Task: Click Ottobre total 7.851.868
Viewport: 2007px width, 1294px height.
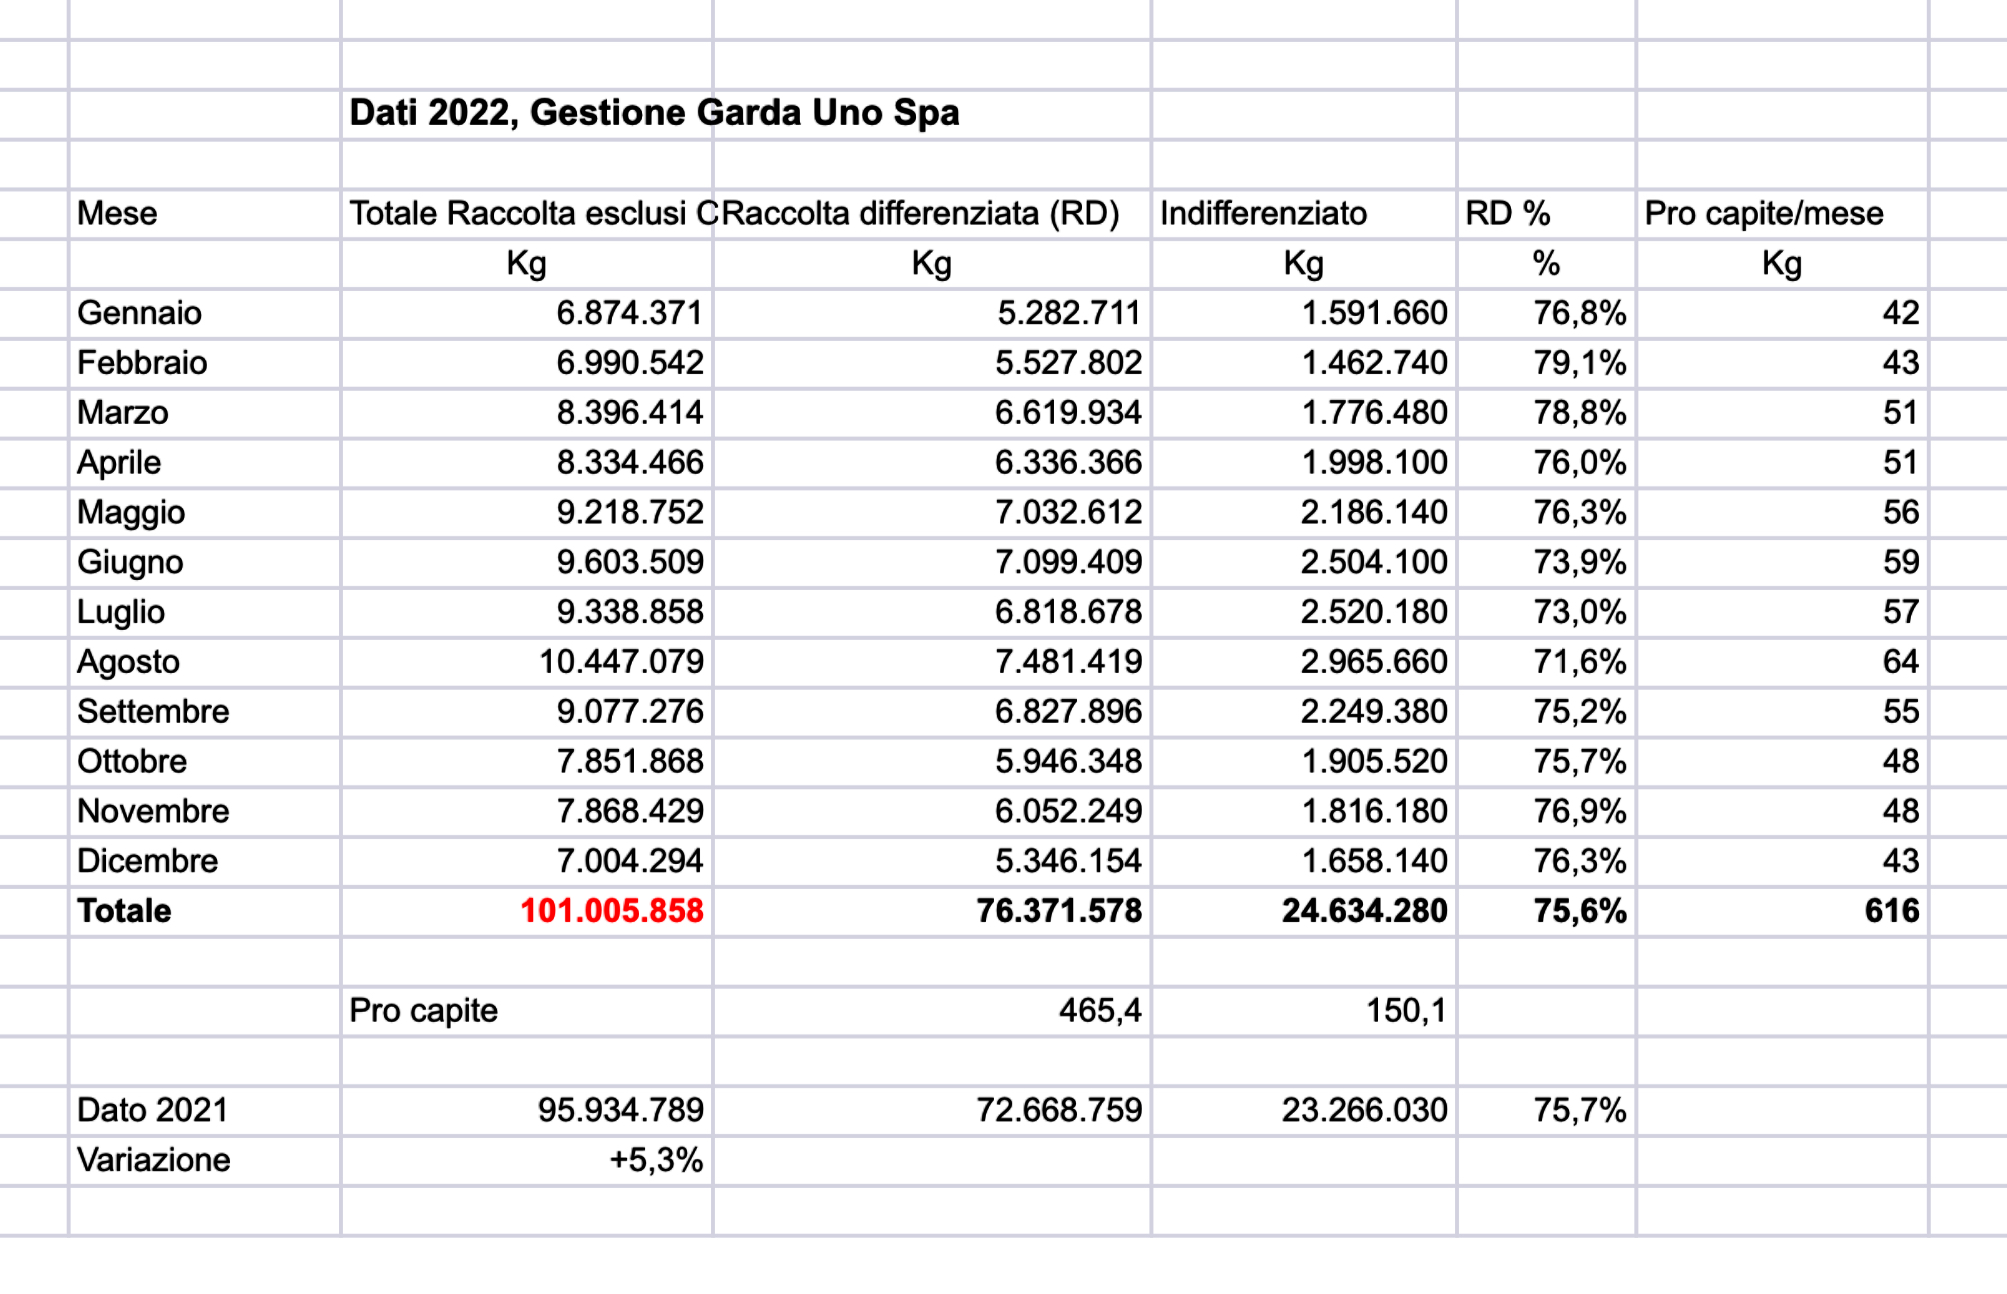Action: coord(630,762)
